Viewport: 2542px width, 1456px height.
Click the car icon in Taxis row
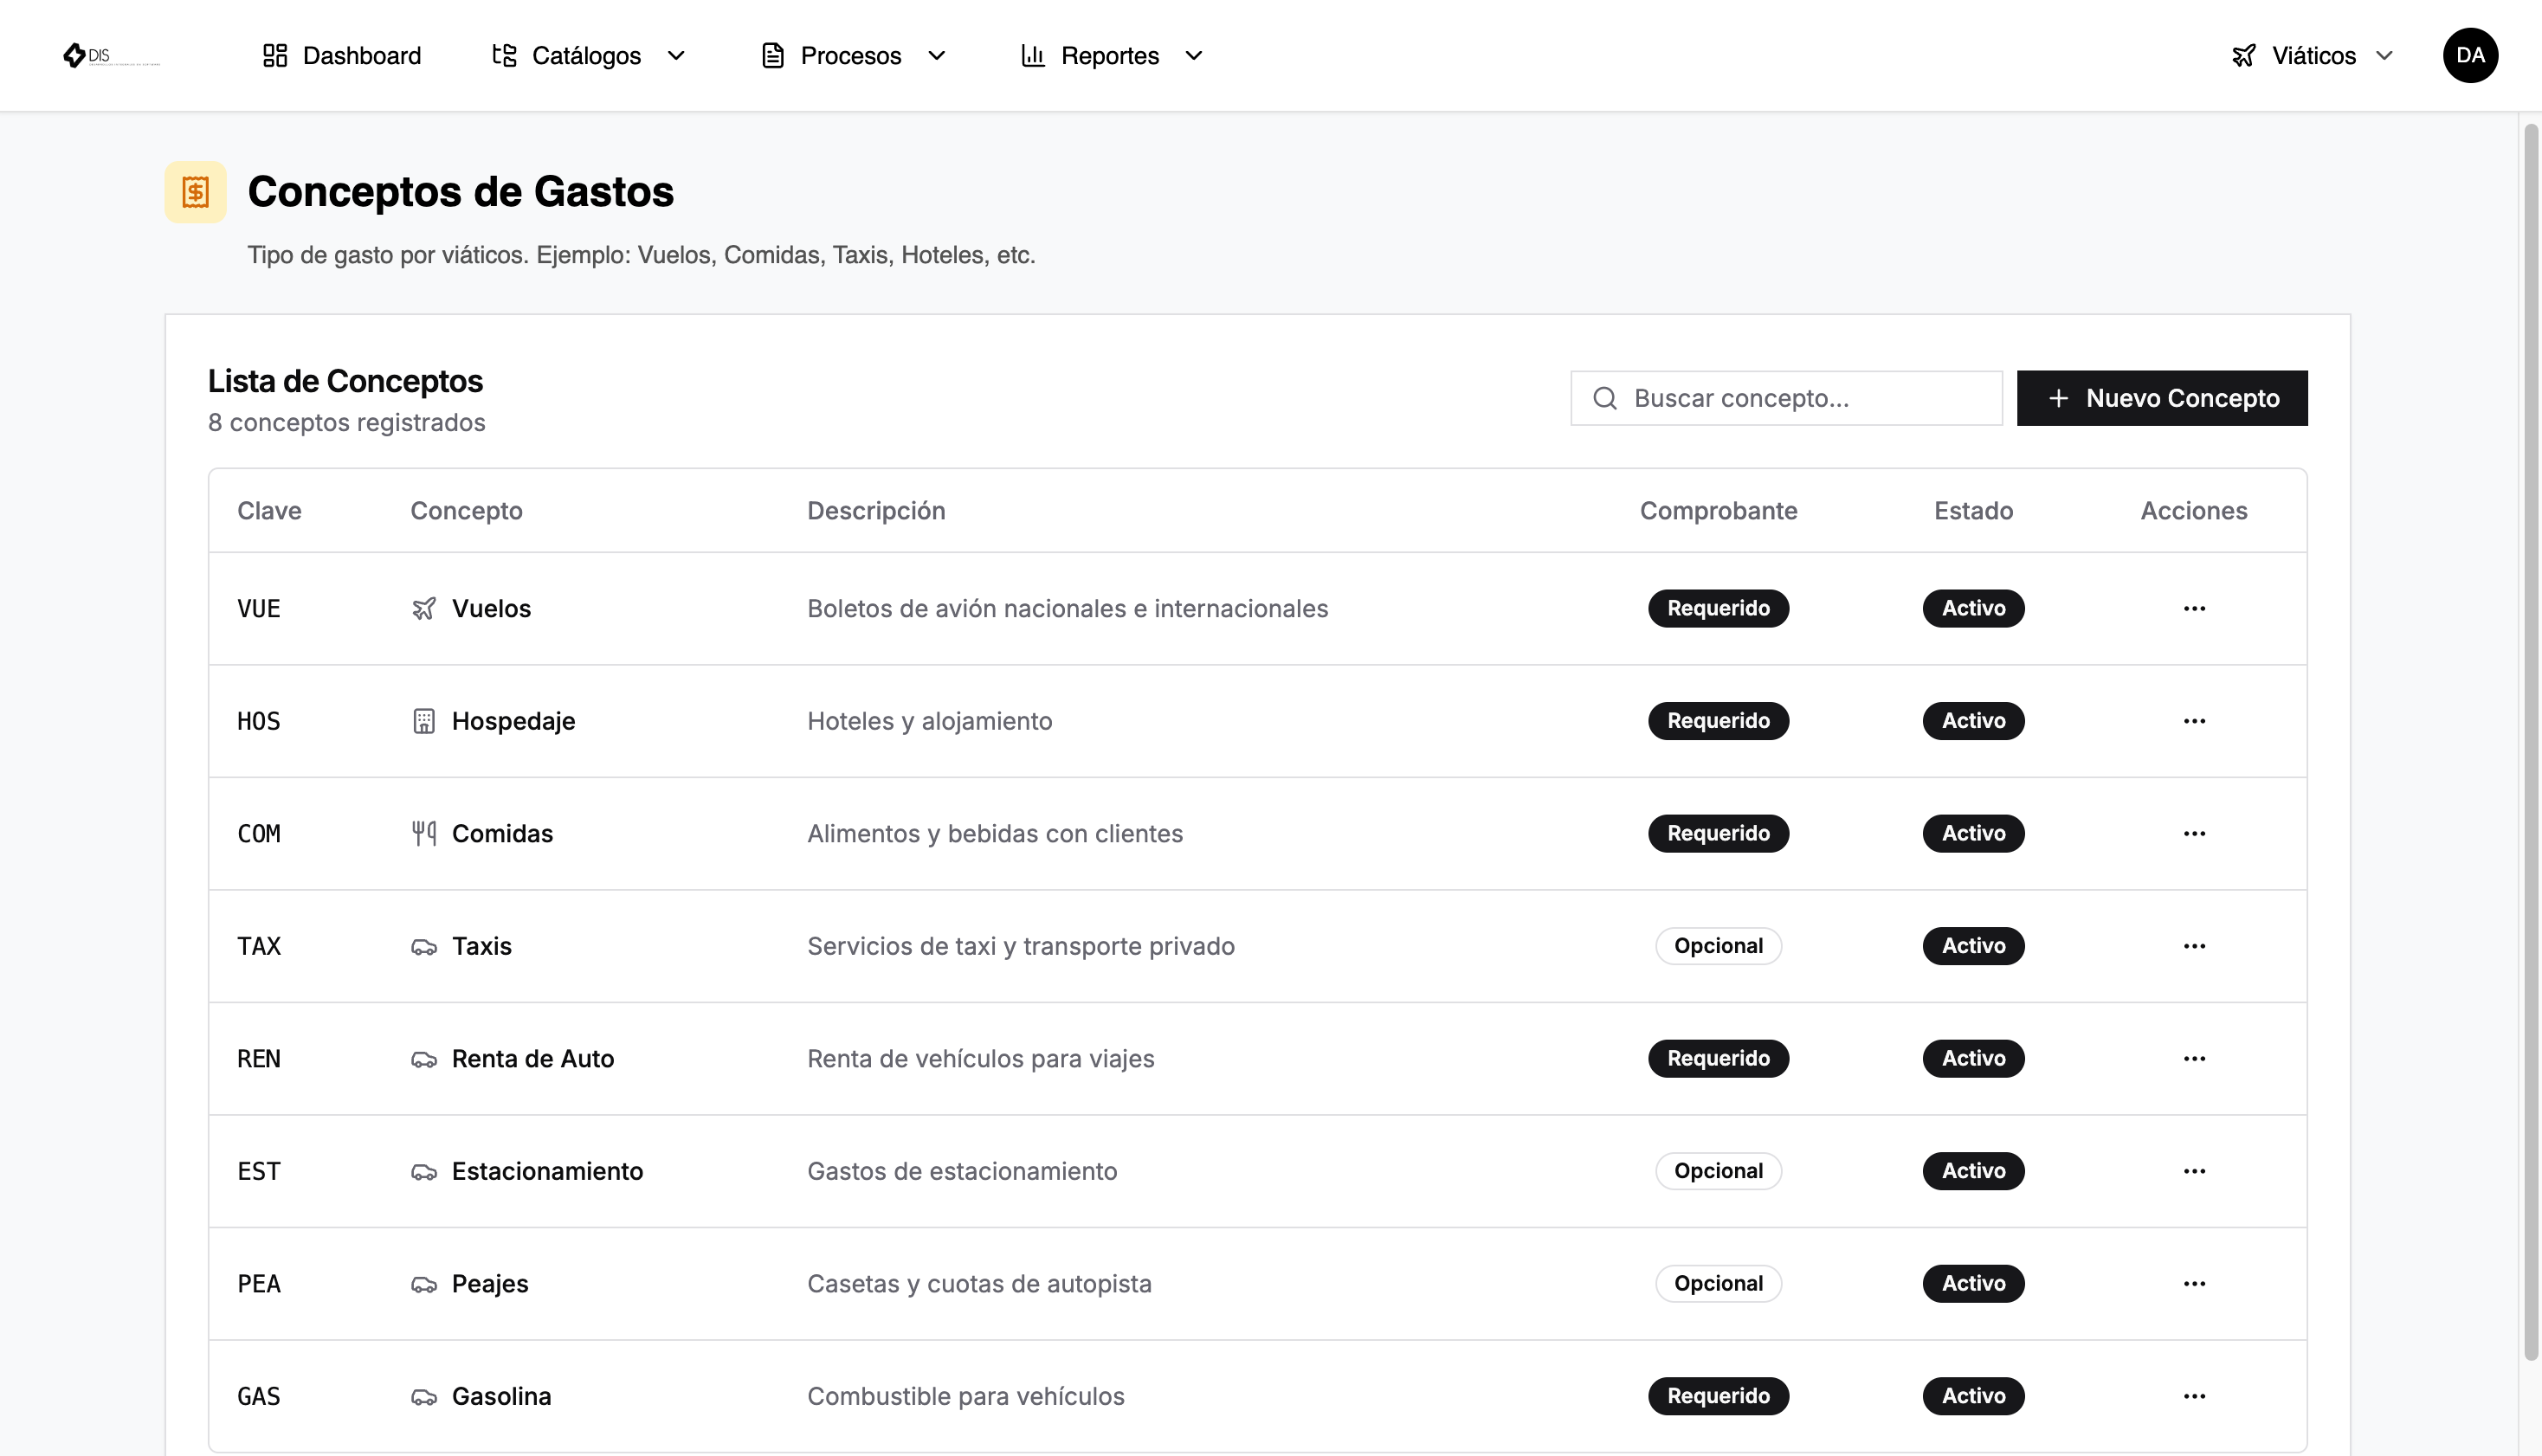tap(424, 946)
